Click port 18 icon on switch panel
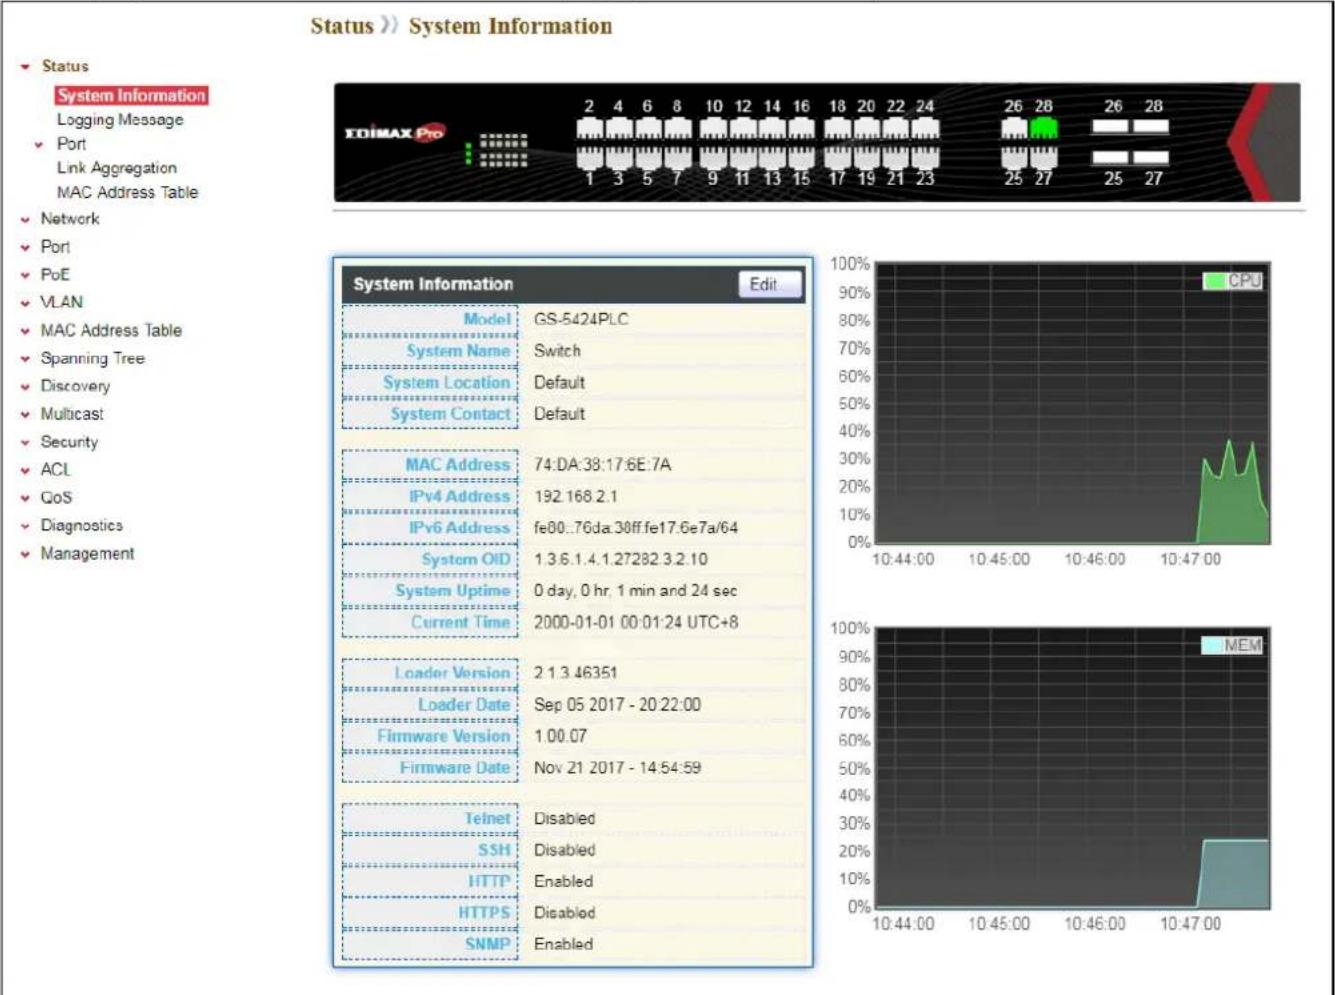This screenshot has width=1335, height=995. (837, 128)
